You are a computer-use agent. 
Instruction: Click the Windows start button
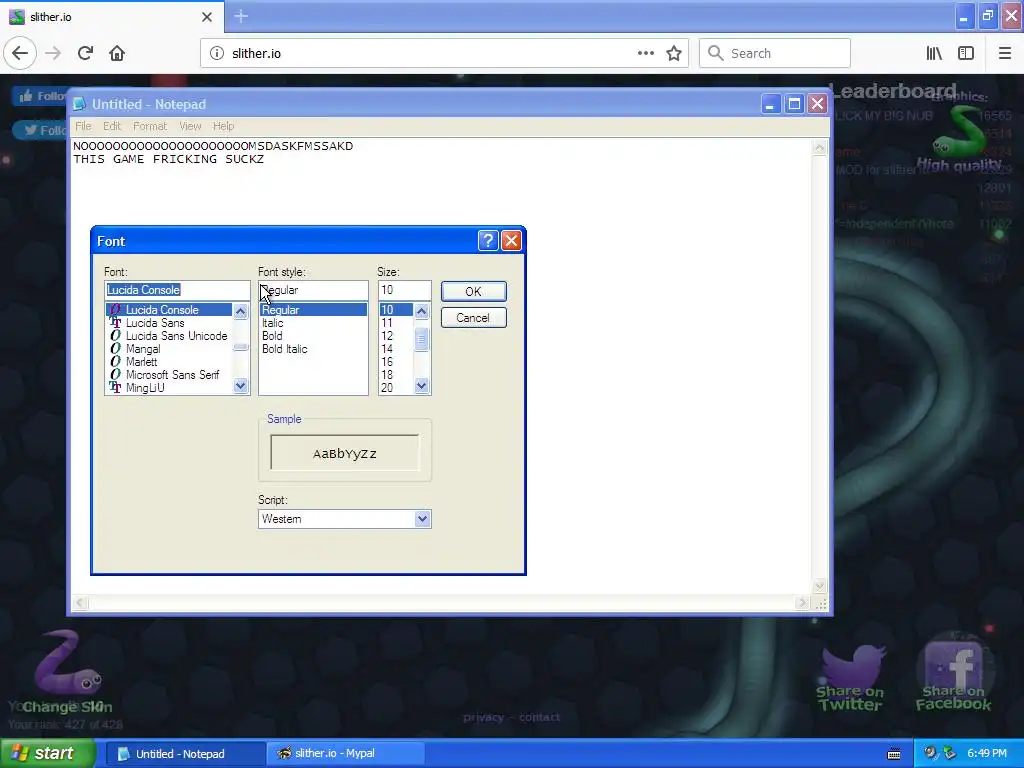click(x=47, y=753)
